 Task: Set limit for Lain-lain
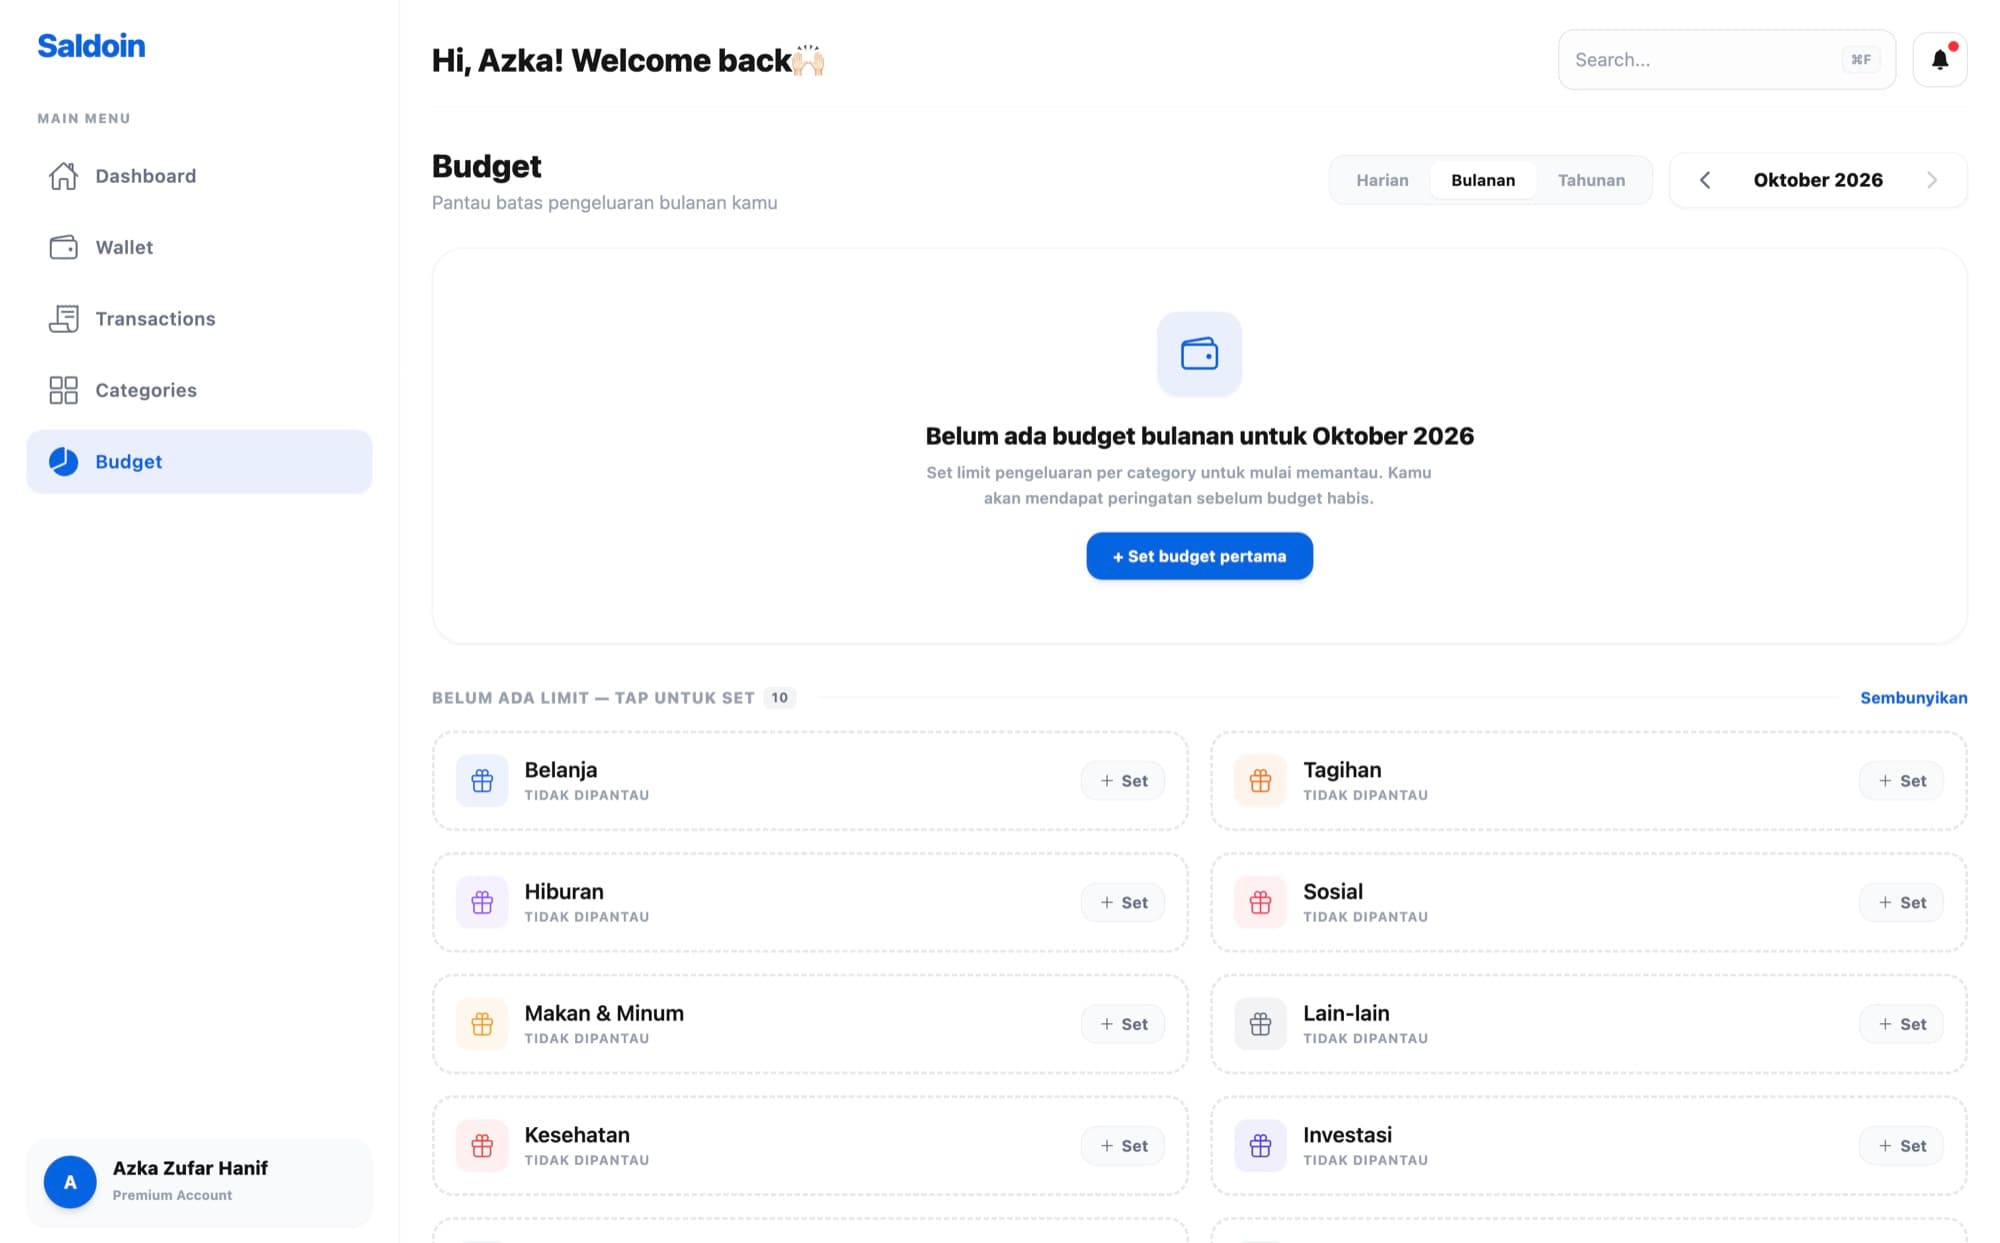pyautogui.click(x=1901, y=1024)
